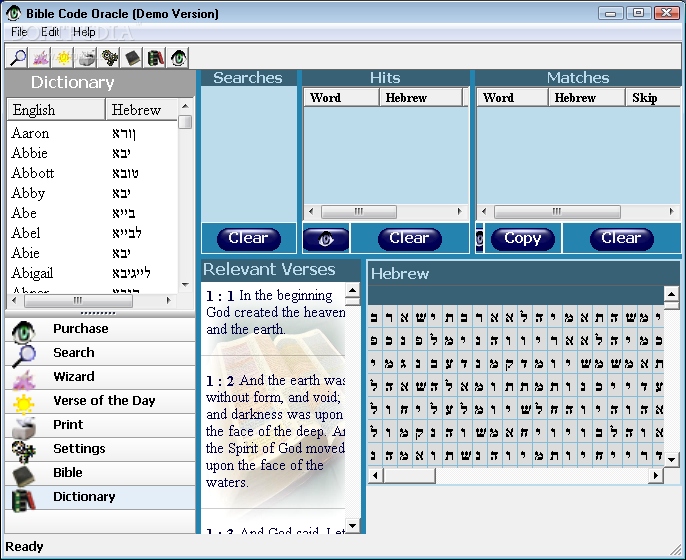Click Matches panel scroll-left arrow
This screenshot has height=560, width=686.
(x=484, y=212)
